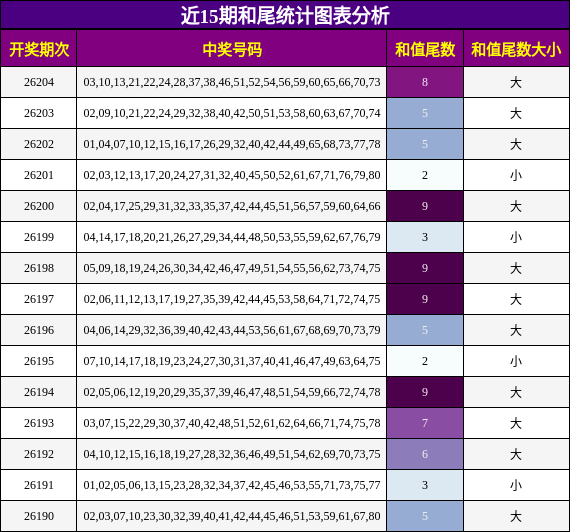Click sum tail digit 2 in row 26195
Screen dimensions: 570x532
(425, 361)
